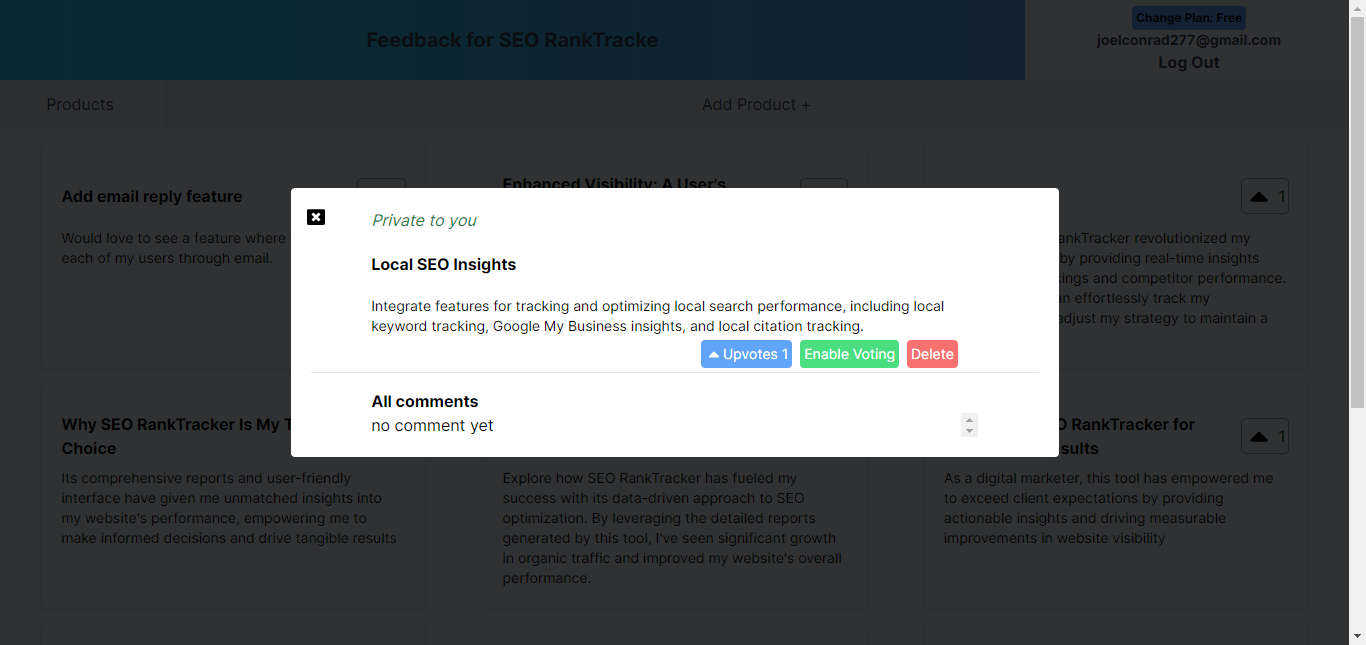This screenshot has width=1366, height=645.
Task: Open the Change Plan: Free button
Action: [x=1189, y=18]
